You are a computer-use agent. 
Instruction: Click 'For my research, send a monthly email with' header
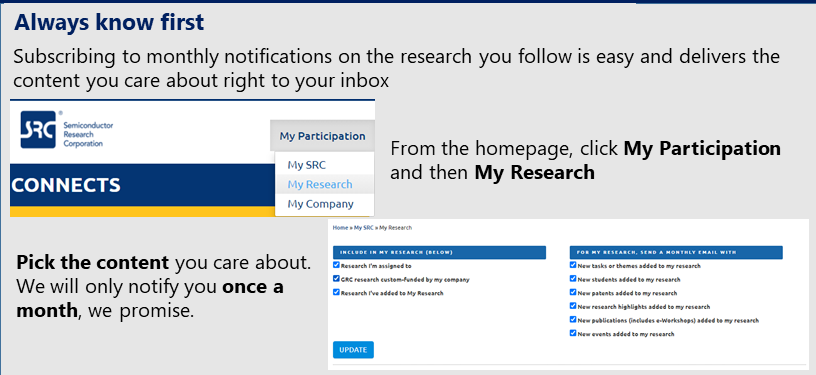676,252
